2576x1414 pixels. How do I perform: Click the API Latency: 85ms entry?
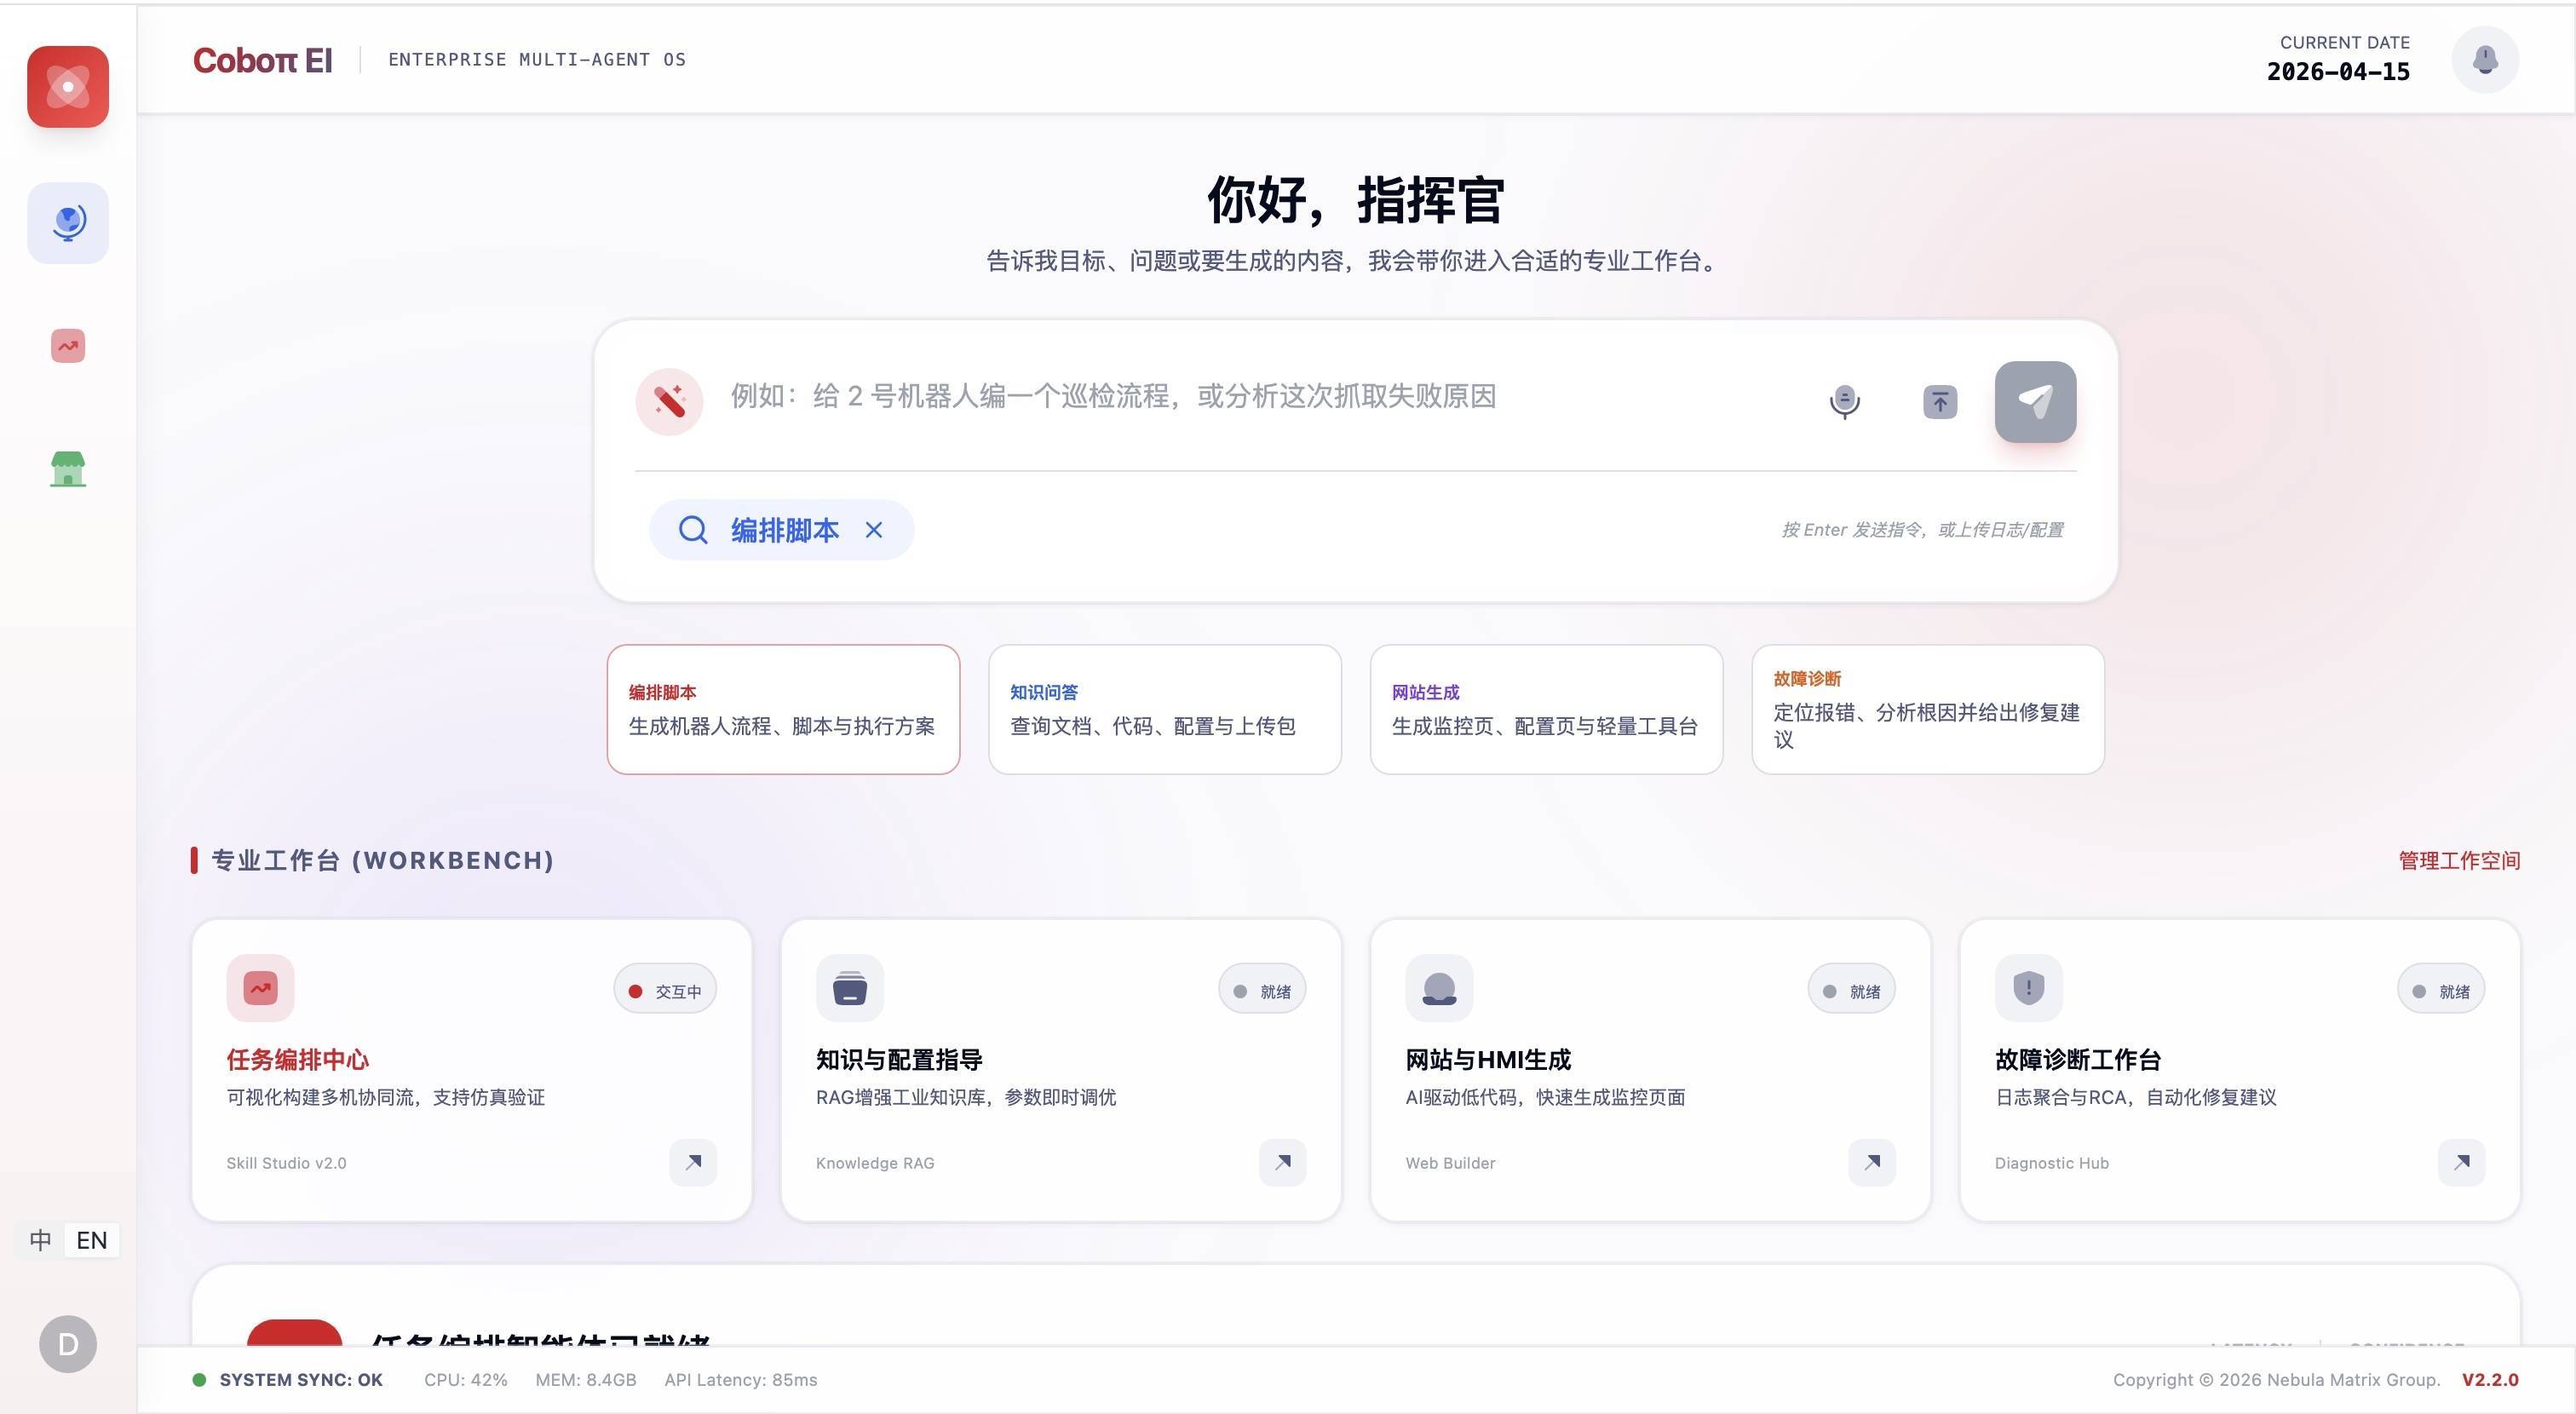tap(741, 1380)
